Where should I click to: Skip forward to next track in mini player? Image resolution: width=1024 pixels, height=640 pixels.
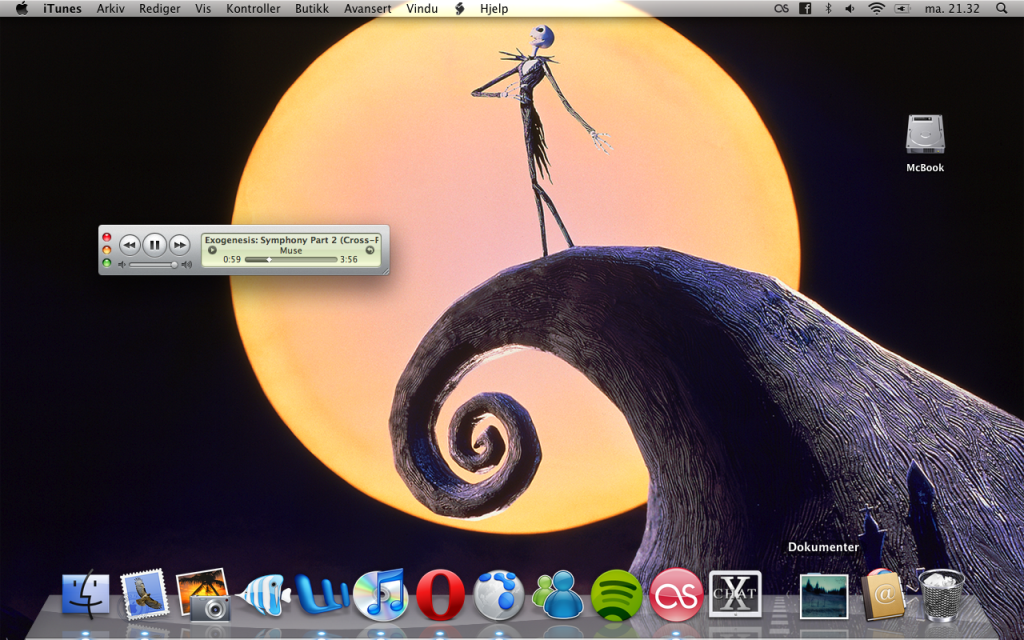tap(179, 245)
